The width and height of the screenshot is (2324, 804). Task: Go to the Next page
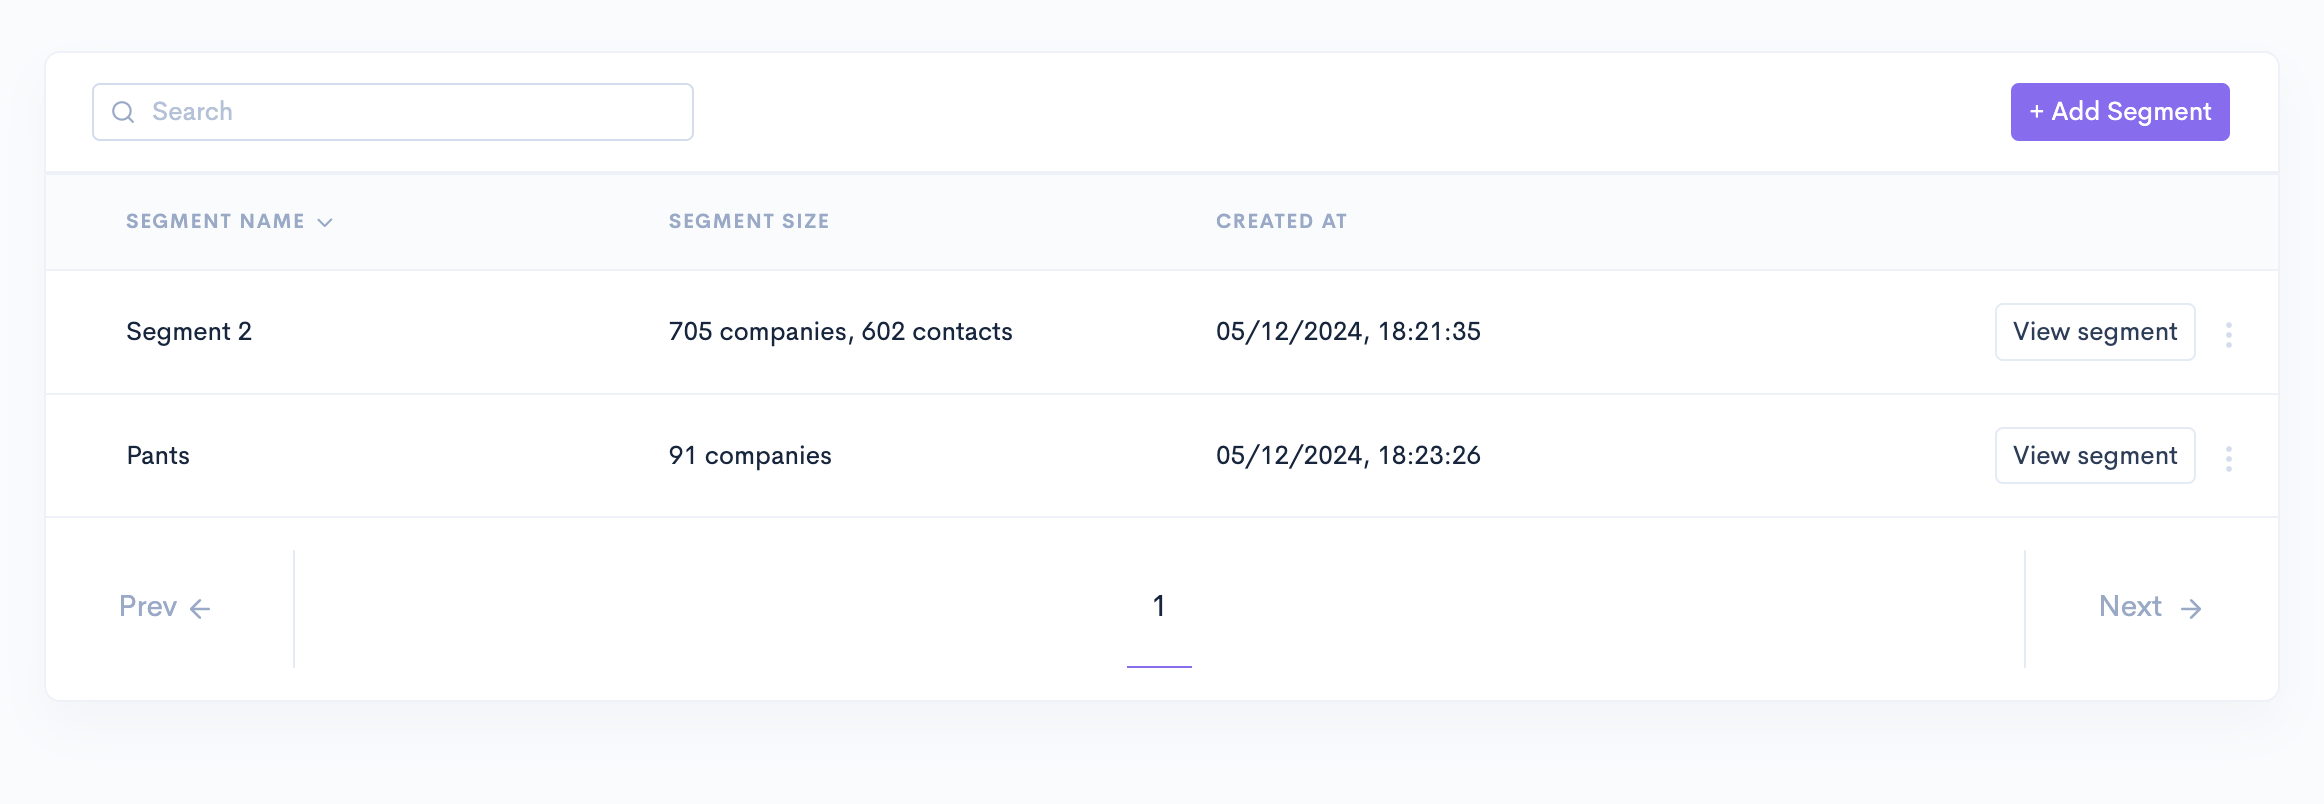[2131, 606]
